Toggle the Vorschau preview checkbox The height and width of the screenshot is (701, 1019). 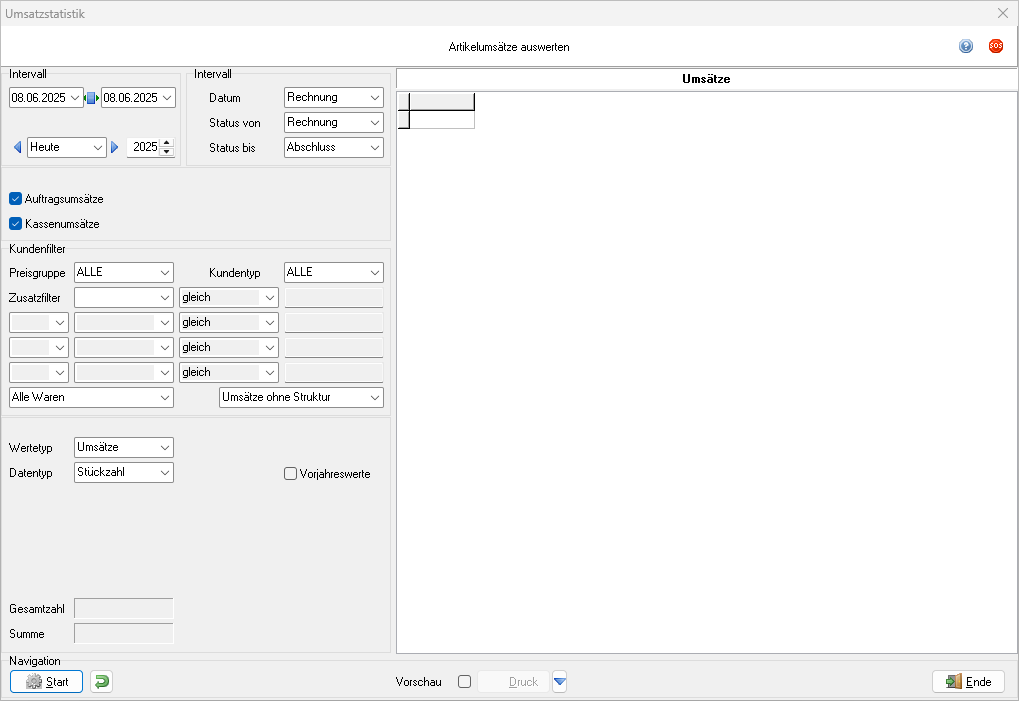tap(464, 682)
